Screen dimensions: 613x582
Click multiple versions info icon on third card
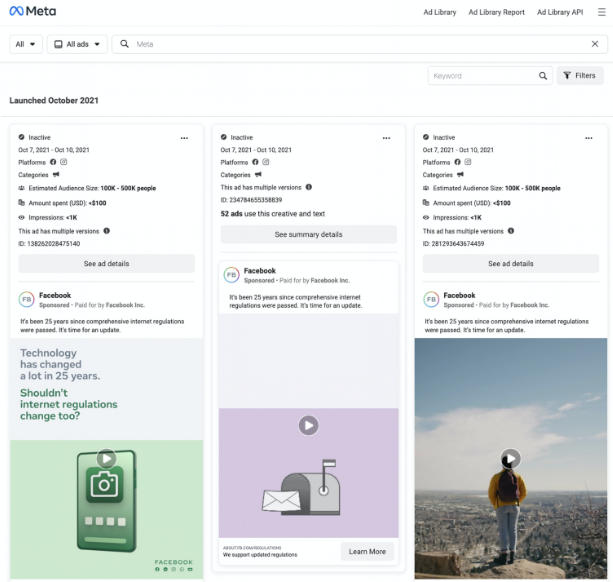click(511, 231)
